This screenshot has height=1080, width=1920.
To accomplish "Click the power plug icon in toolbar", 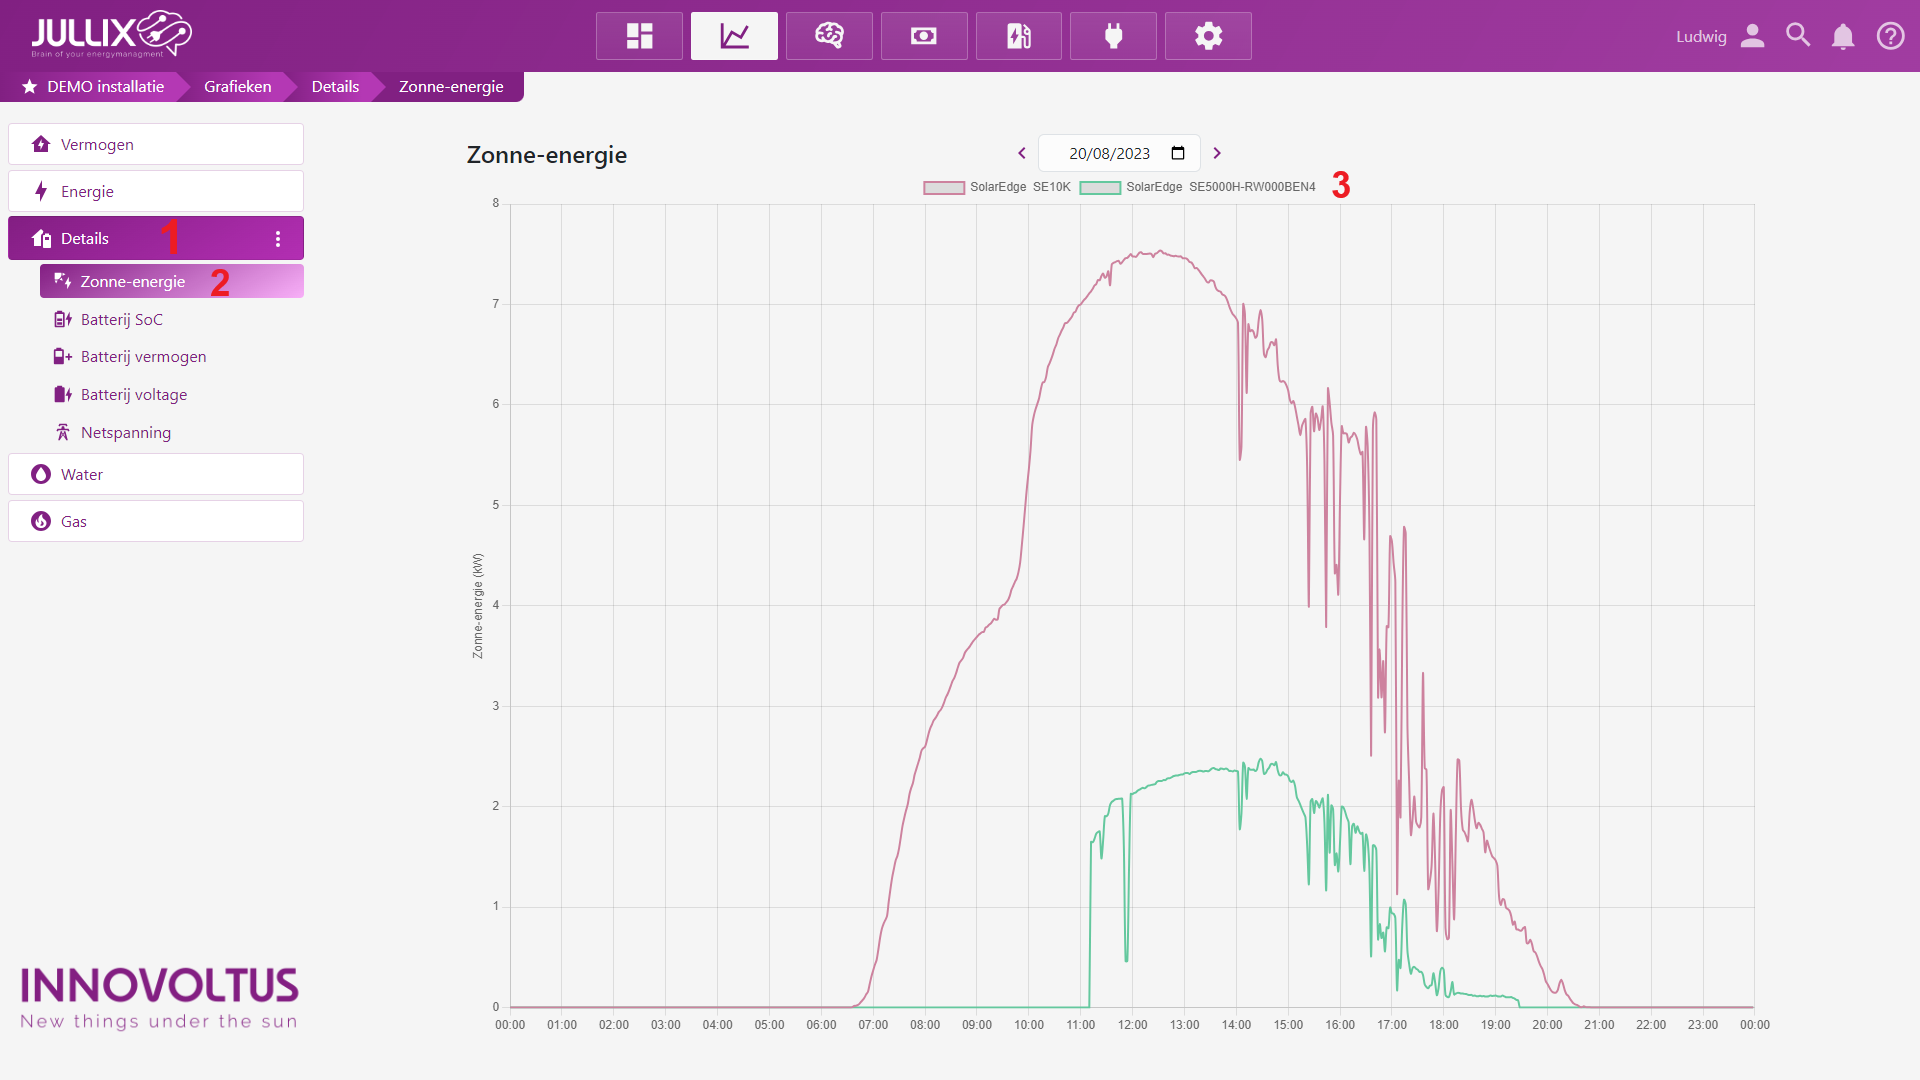I will [1113, 36].
